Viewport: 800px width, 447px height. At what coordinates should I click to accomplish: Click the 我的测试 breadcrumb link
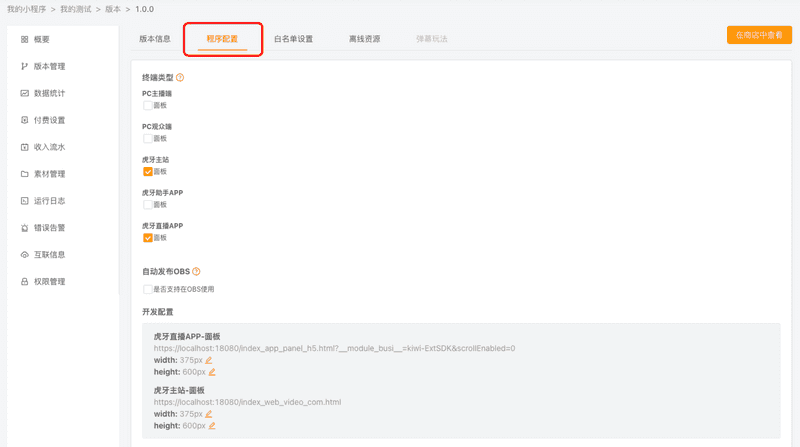pos(76,9)
